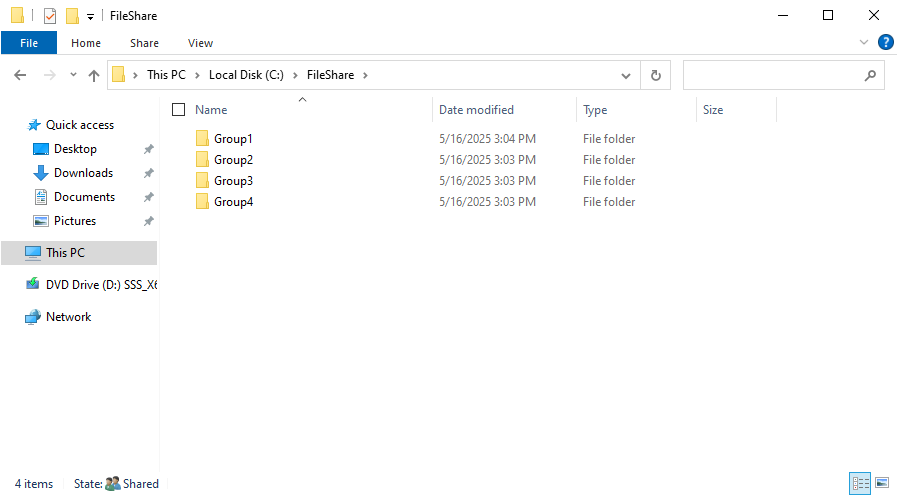
Task: Open Pictures in the navigation pane
Action: coord(75,221)
